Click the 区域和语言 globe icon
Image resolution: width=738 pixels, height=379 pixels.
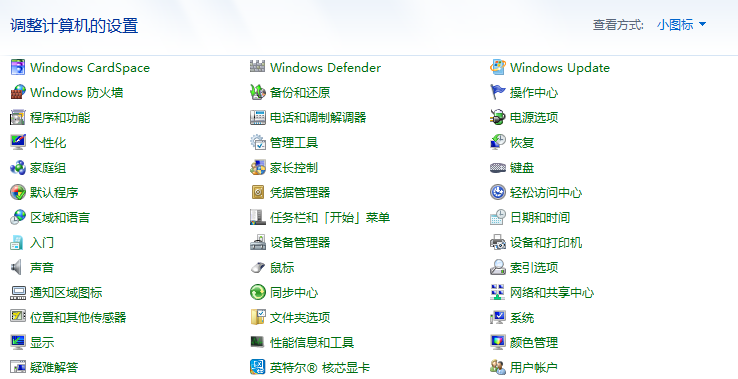(18, 217)
